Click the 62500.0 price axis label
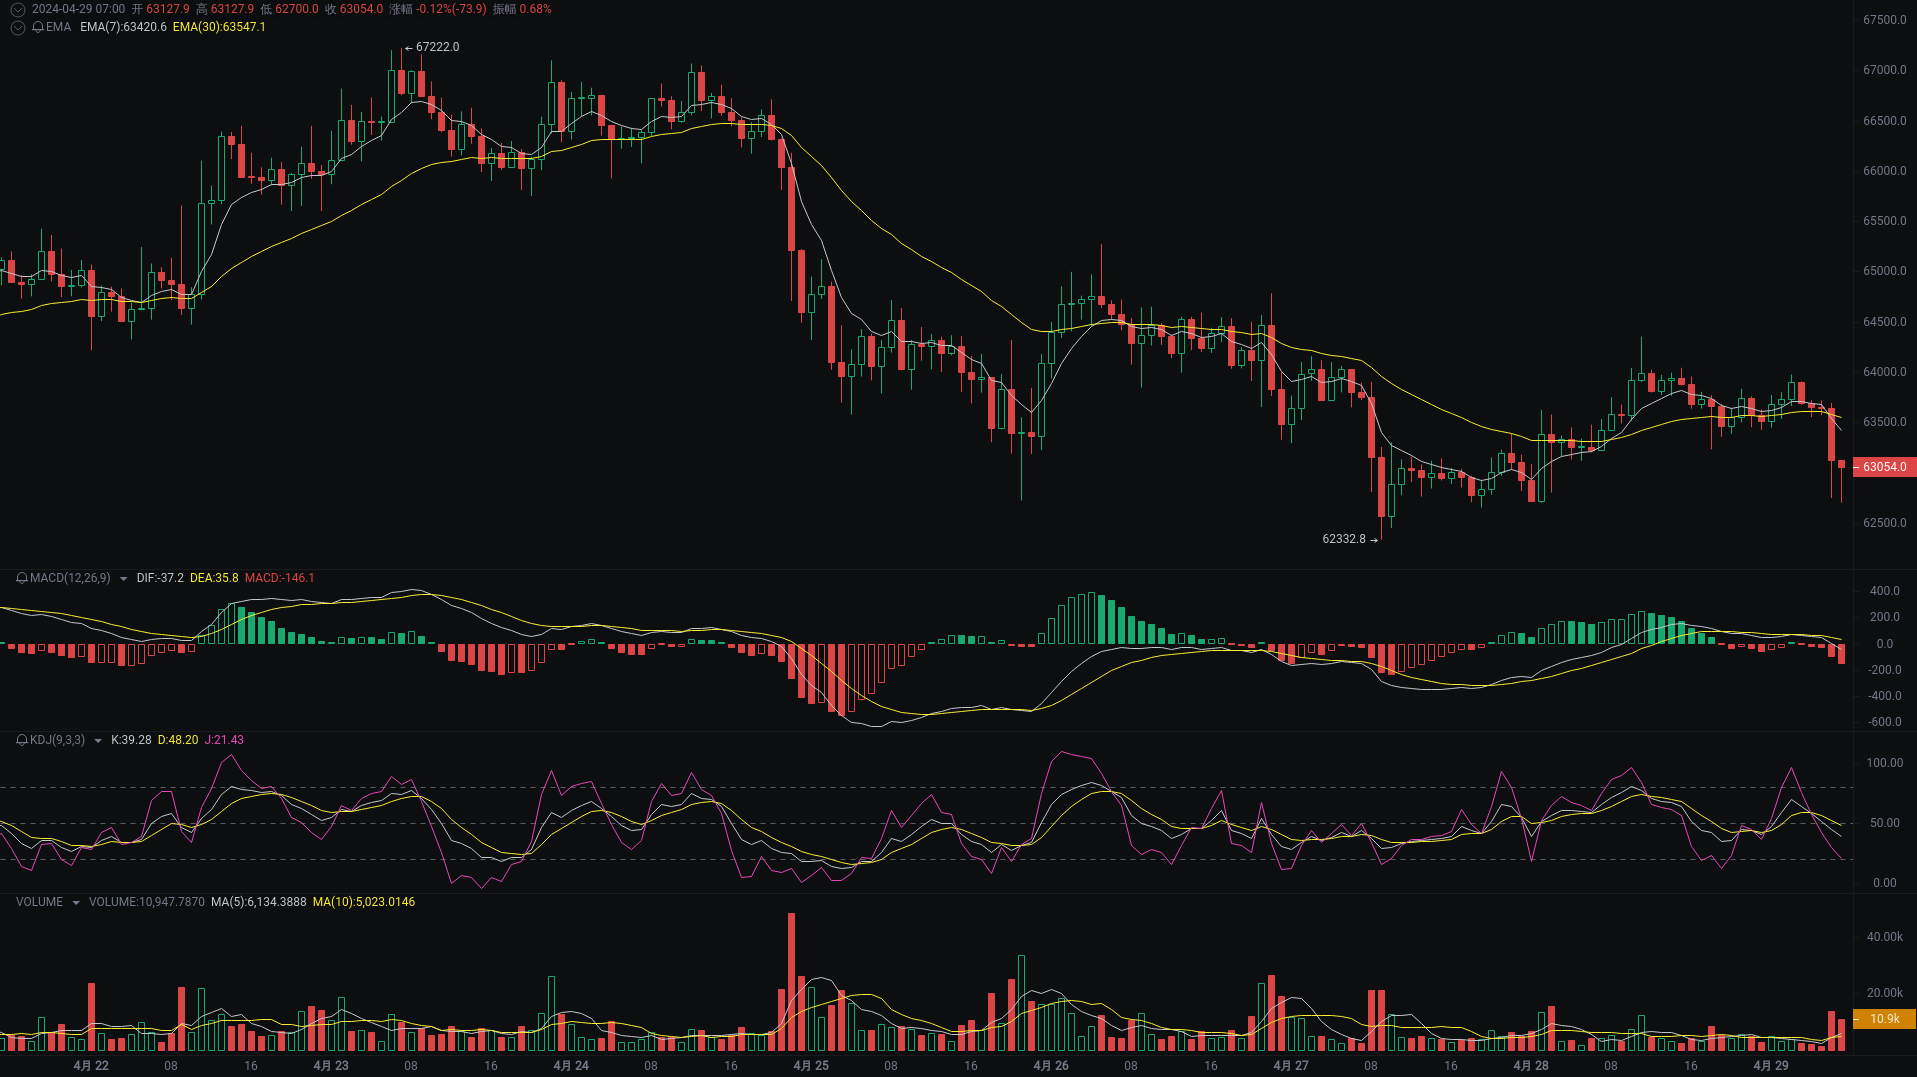1917x1077 pixels. [1884, 523]
